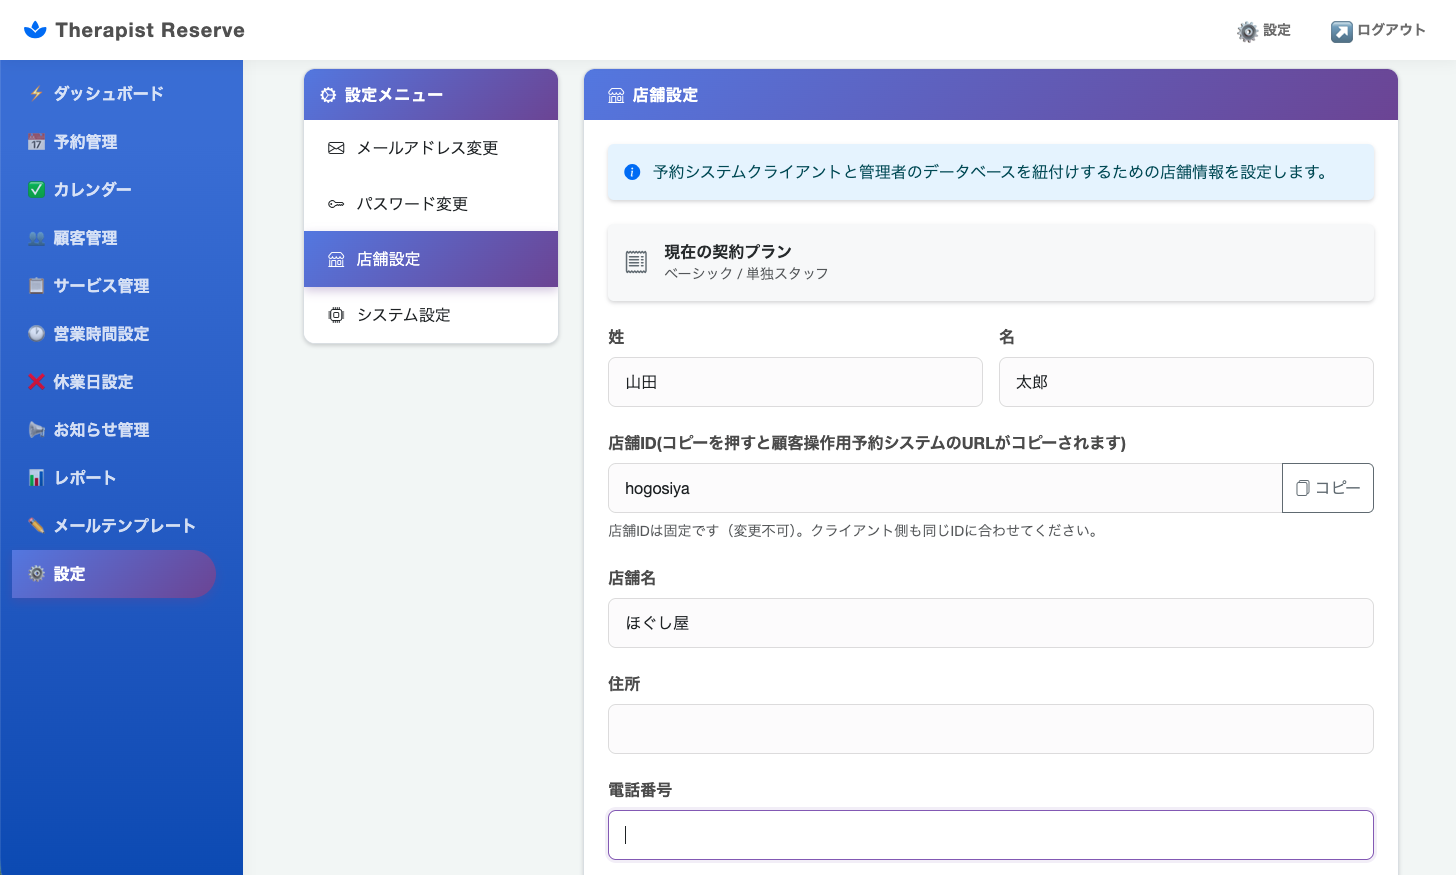
Task: Focus the empty 住所 input field
Action: coord(990,729)
